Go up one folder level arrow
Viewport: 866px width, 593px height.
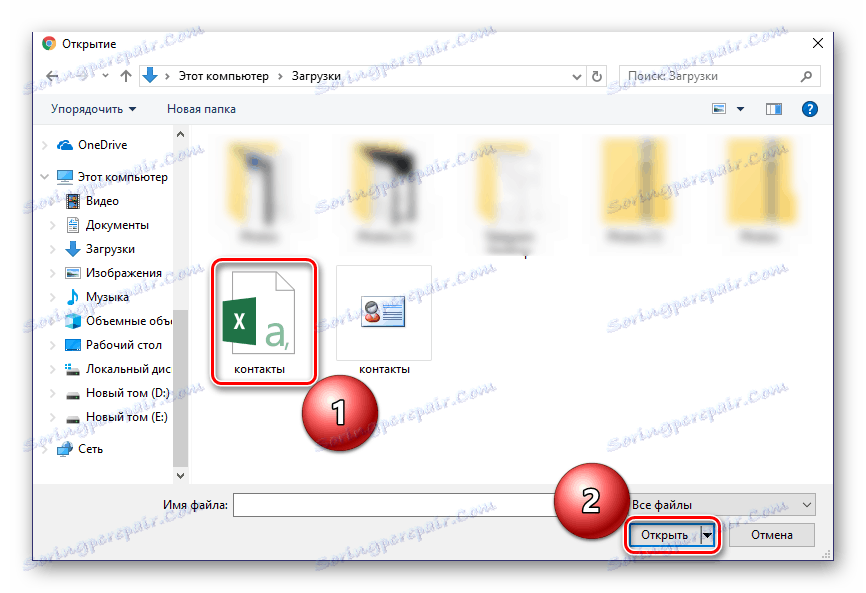coord(126,76)
